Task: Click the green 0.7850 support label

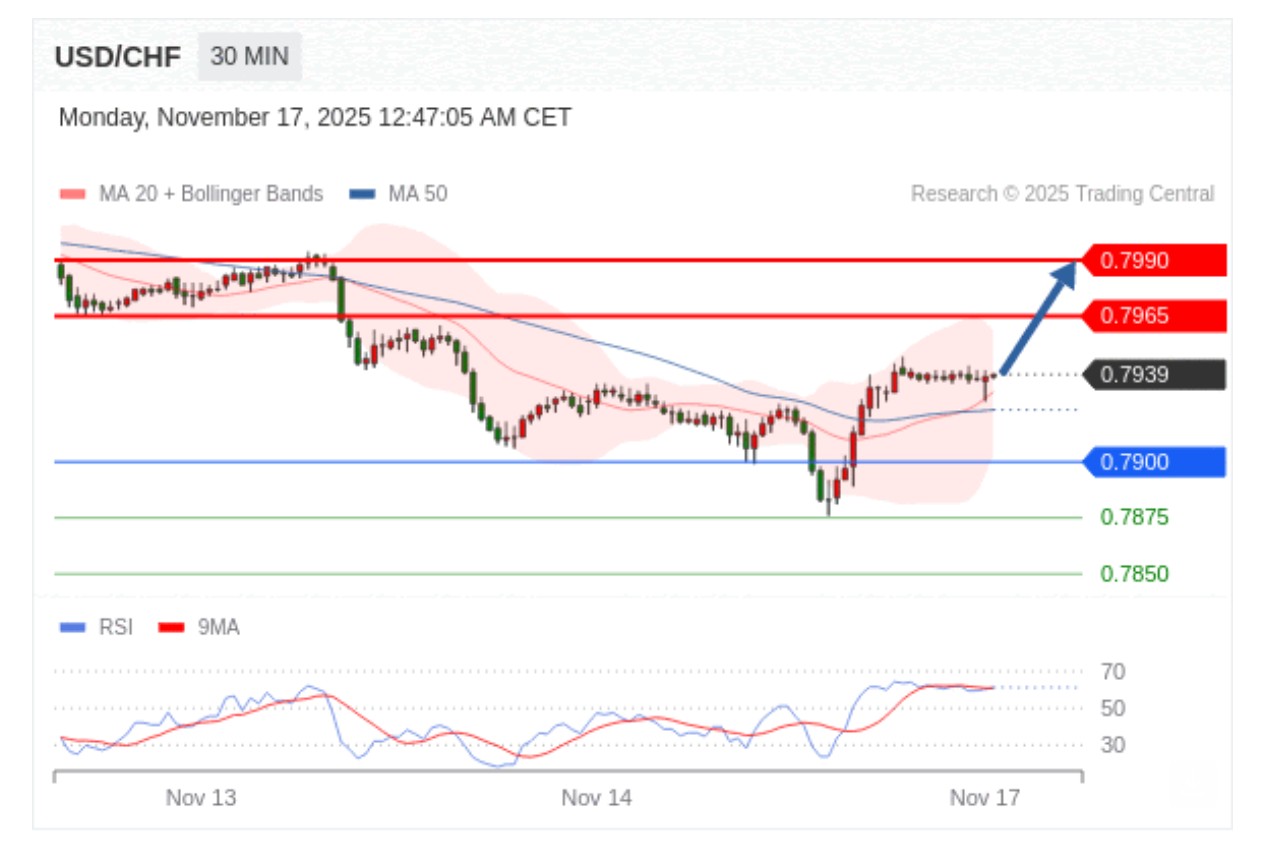Action: point(1134,574)
